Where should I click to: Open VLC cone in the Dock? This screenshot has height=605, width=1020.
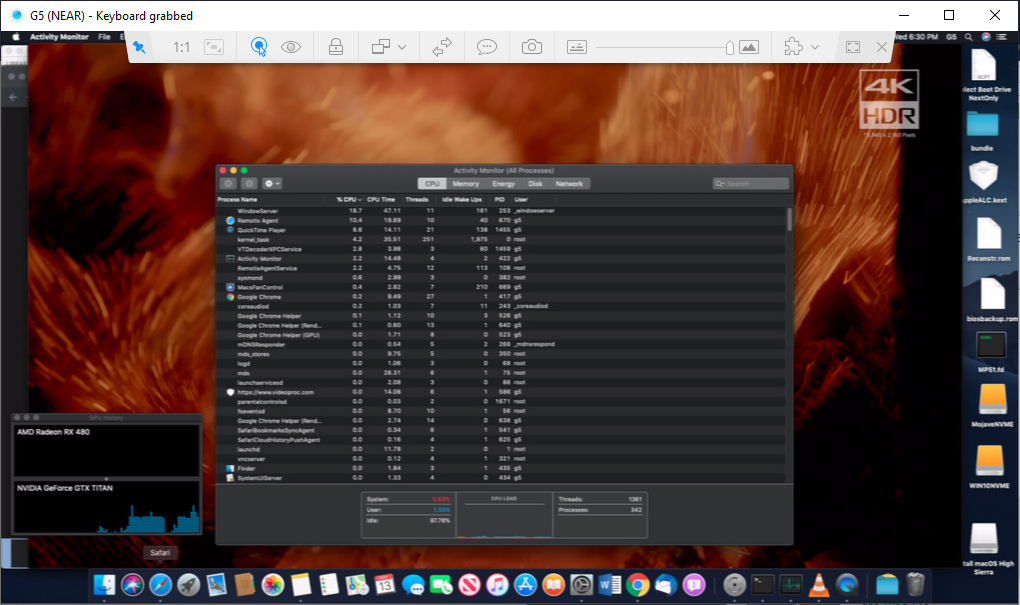818,585
